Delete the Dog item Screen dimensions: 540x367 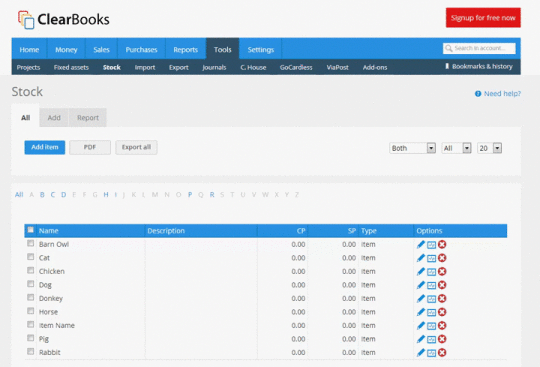442,285
